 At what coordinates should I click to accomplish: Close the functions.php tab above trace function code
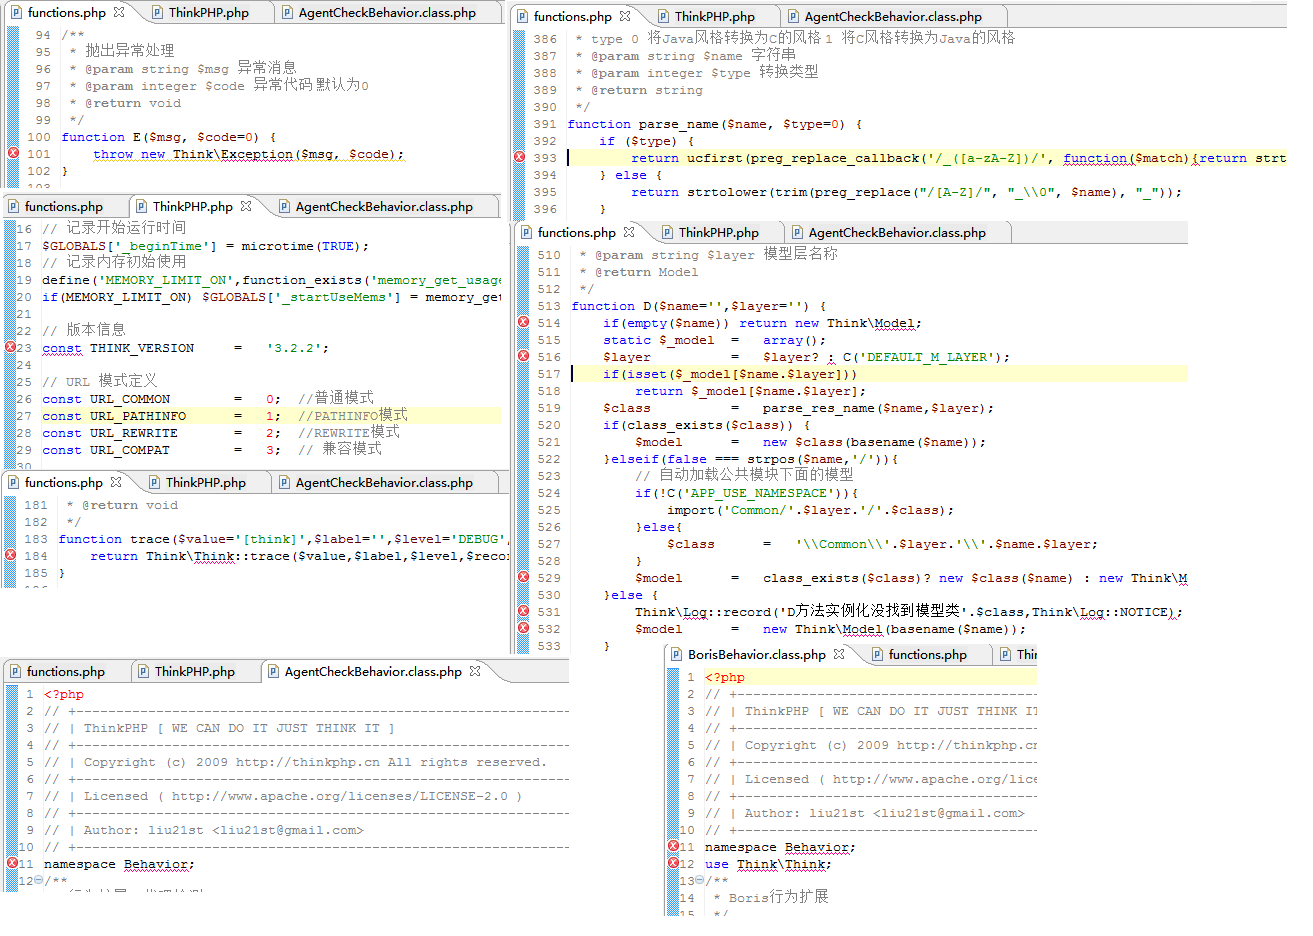pos(116,482)
